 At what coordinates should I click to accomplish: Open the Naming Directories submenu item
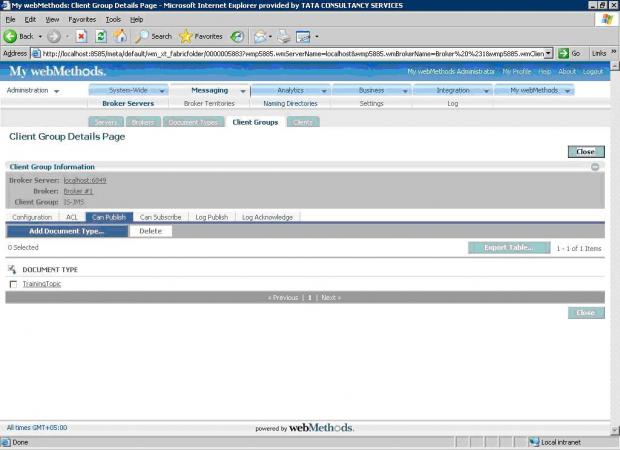point(290,103)
